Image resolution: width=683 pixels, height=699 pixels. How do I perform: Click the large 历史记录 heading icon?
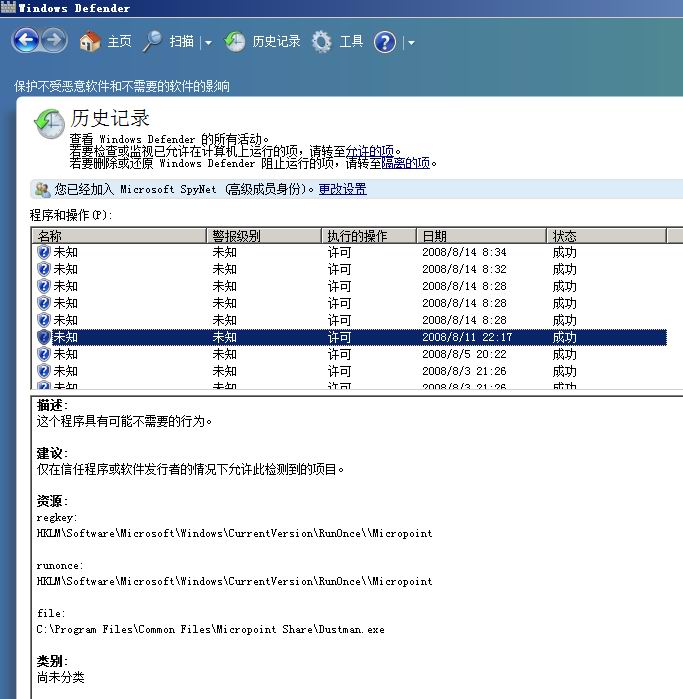click(49, 124)
